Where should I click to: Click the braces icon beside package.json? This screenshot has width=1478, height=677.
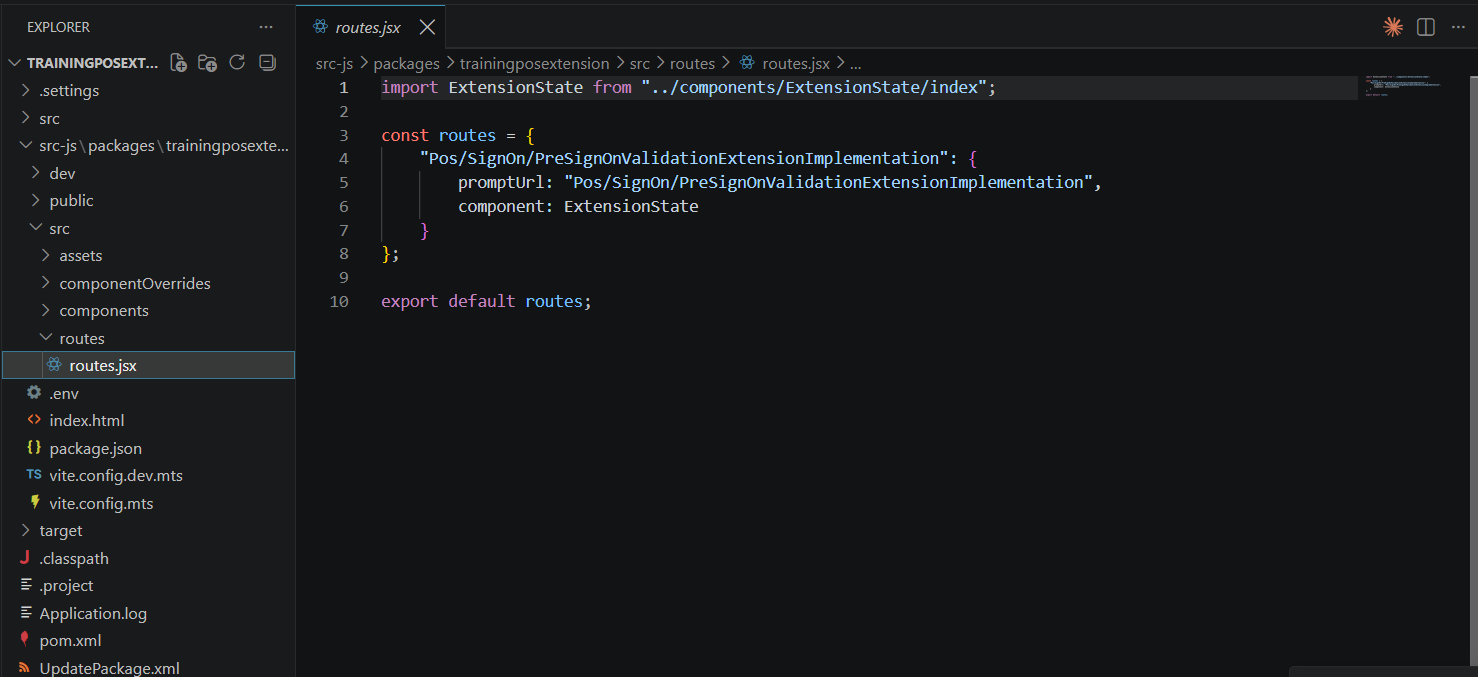(x=34, y=448)
